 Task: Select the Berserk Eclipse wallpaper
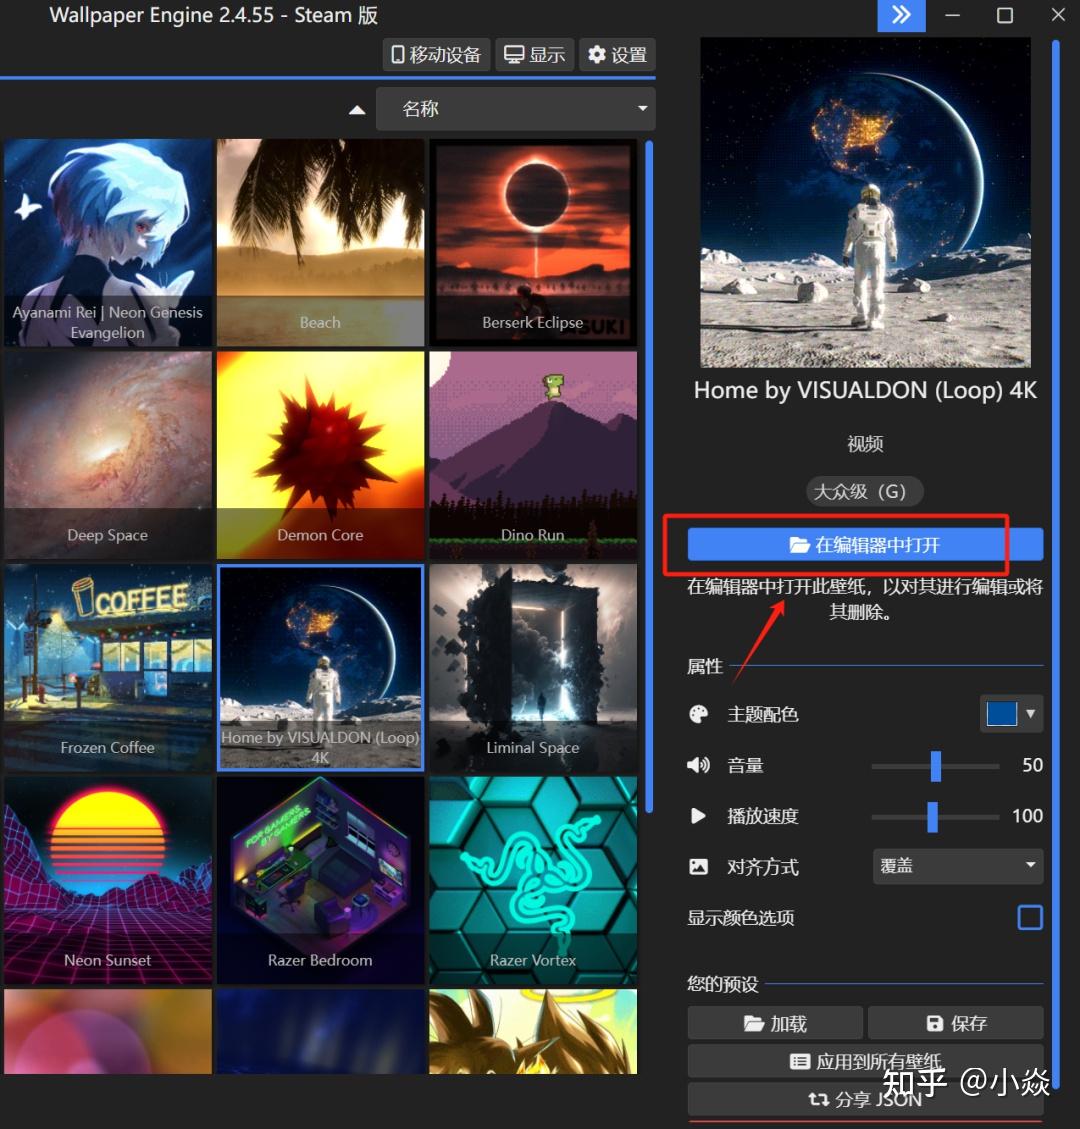pos(533,243)
